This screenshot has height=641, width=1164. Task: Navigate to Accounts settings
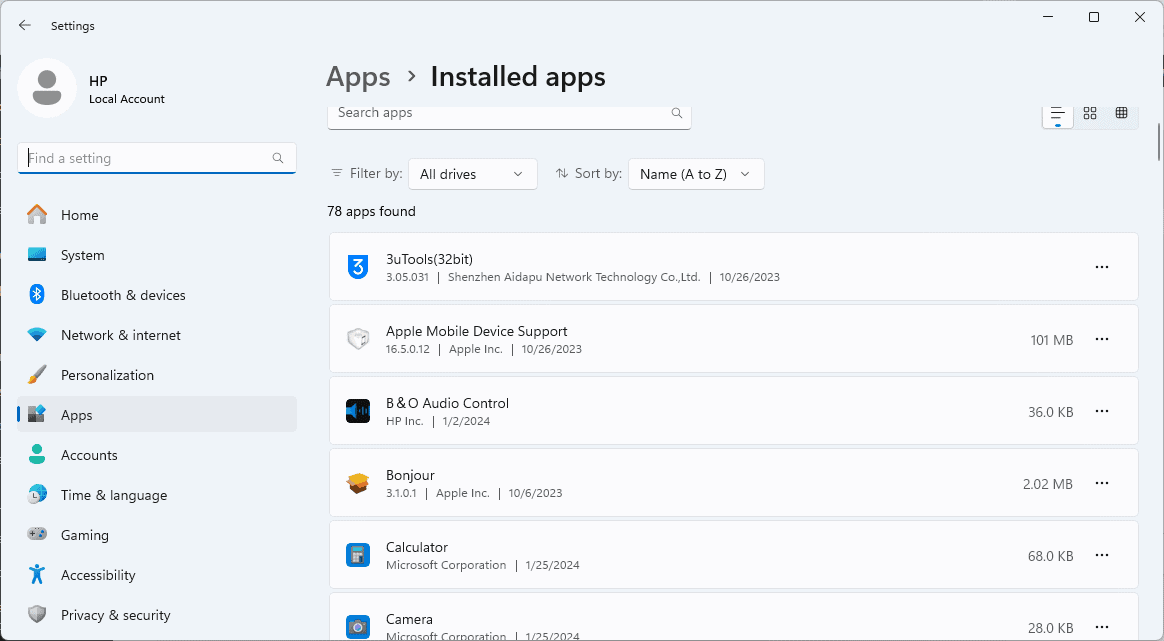pos(157,455)
